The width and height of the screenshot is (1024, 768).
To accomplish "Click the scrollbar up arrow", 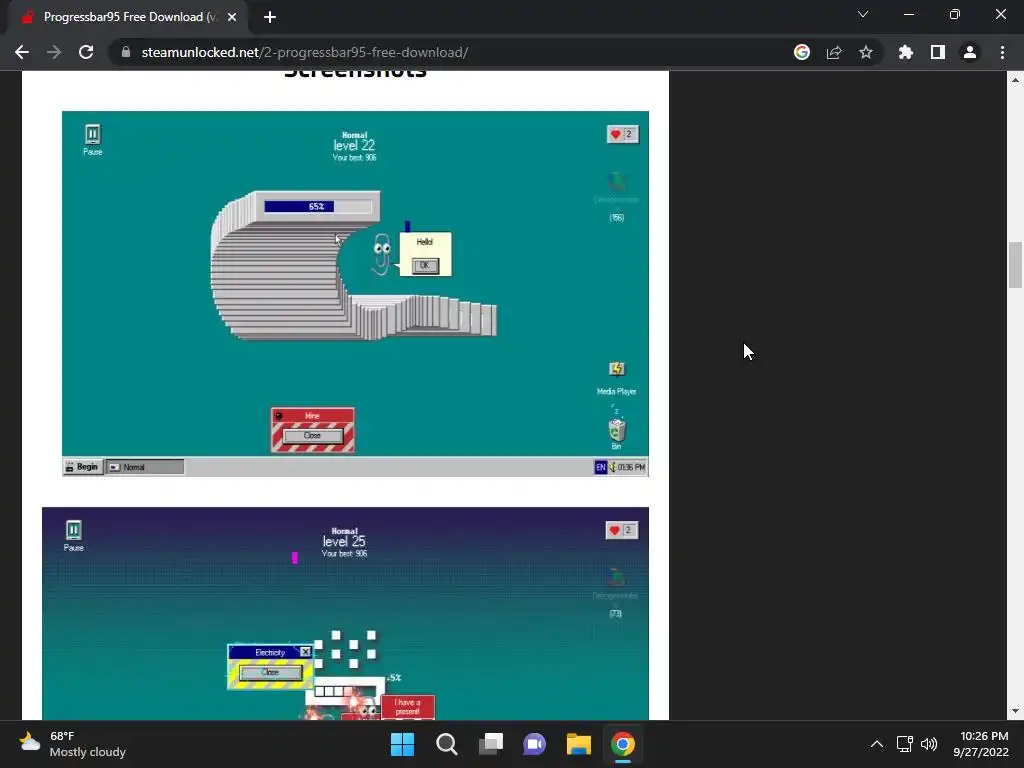I will [x=1015, y=80].
